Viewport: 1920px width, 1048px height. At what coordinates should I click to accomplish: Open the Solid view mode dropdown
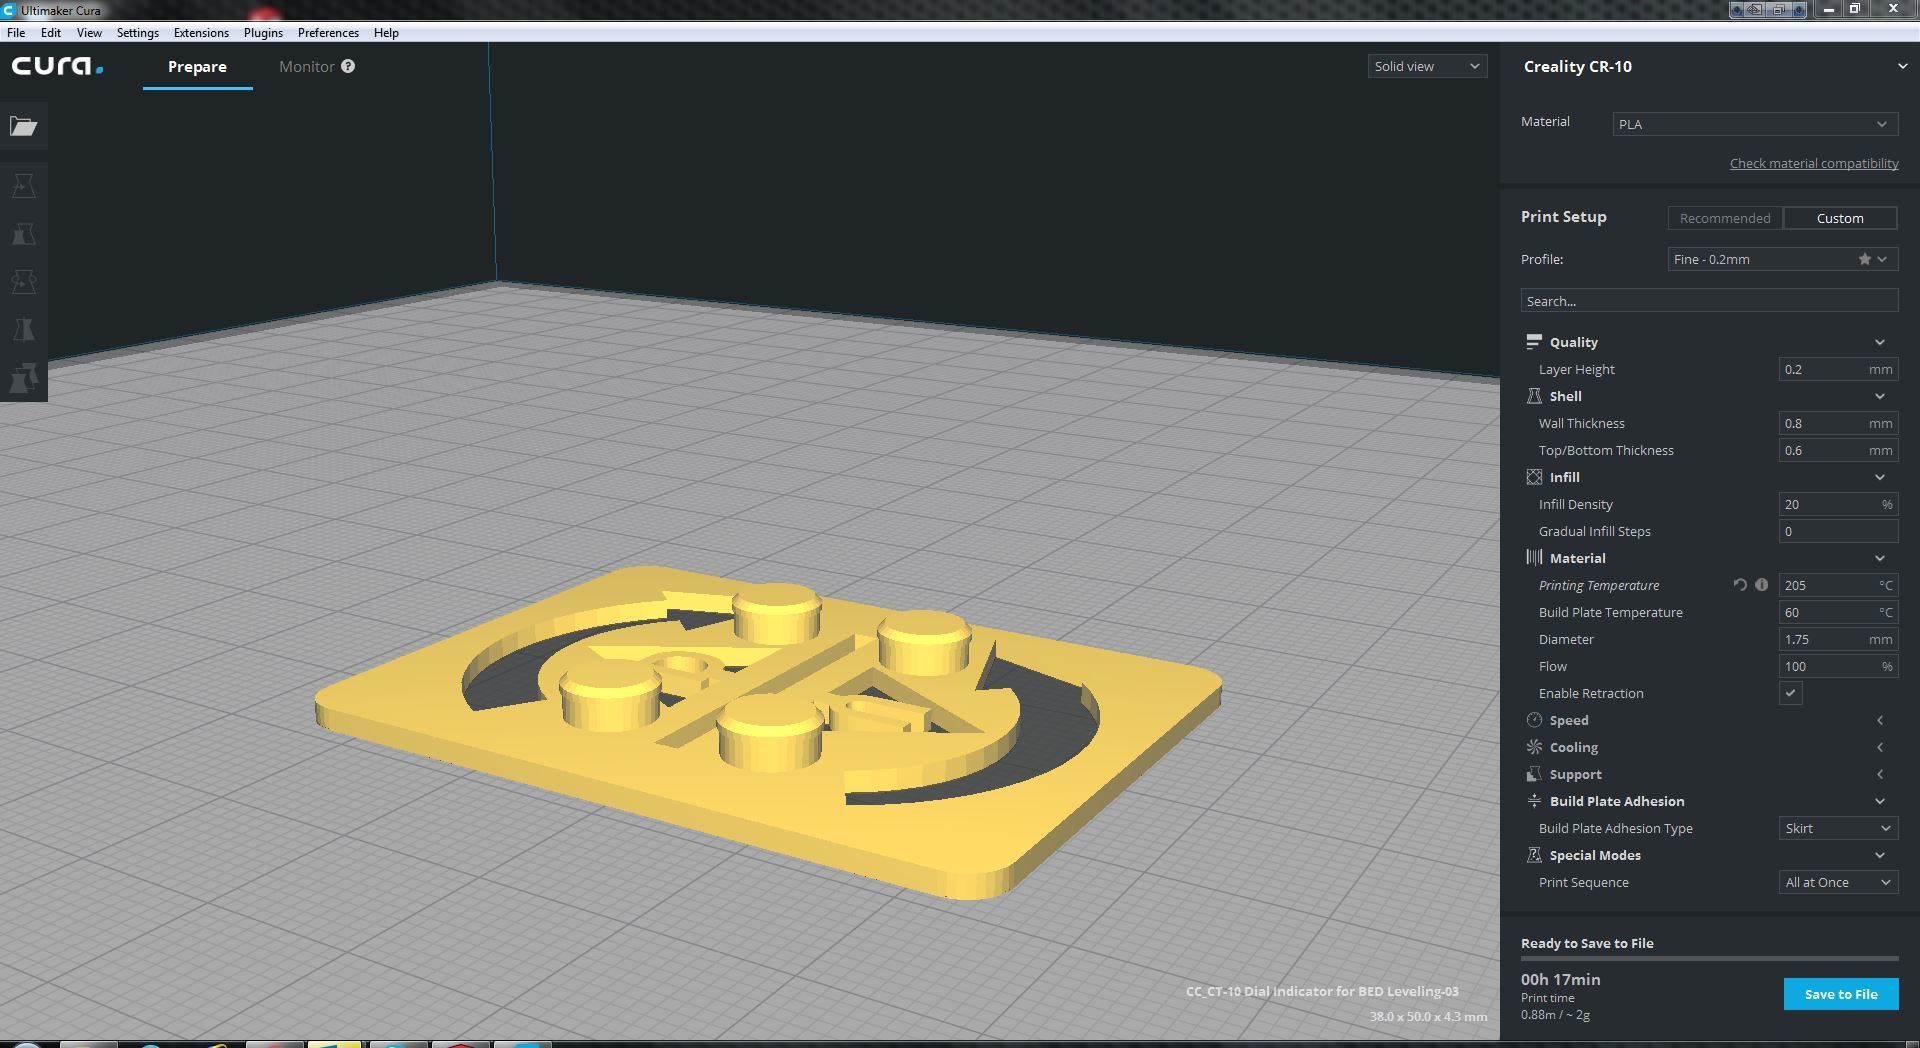(1426, 66)
